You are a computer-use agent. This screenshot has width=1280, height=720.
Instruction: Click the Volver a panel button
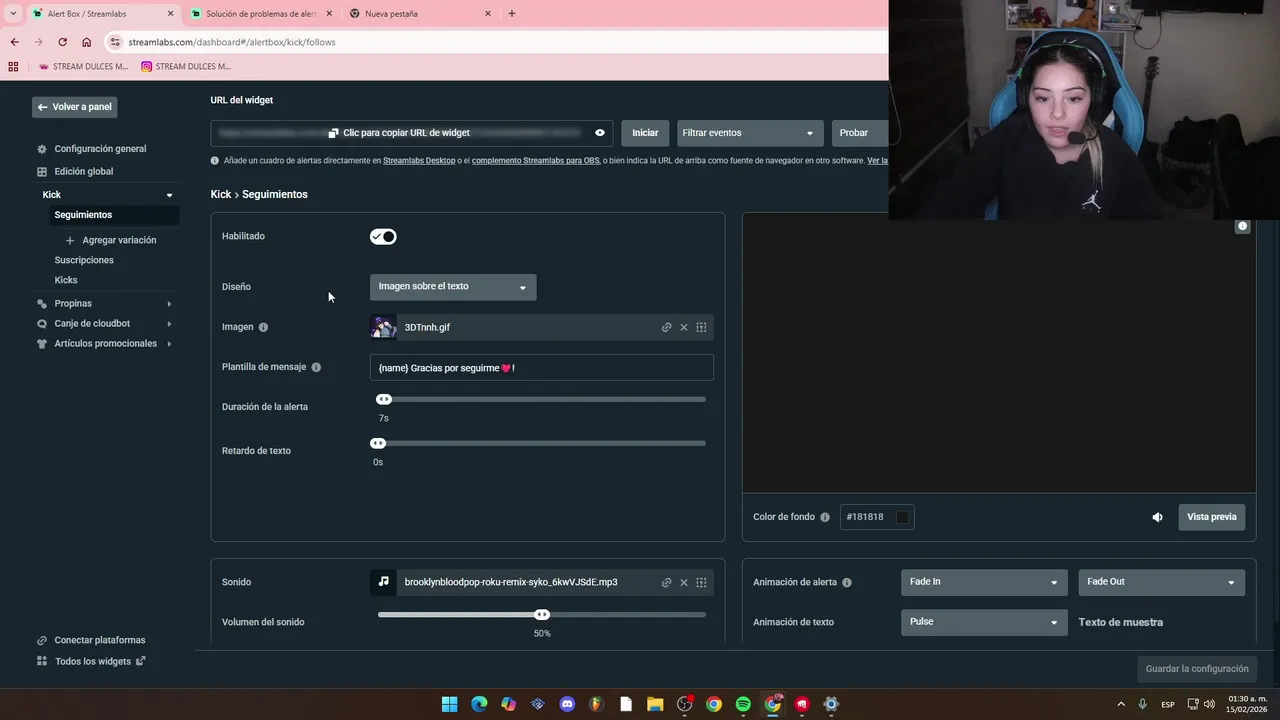pyautogui.click(x=74, y=107)
